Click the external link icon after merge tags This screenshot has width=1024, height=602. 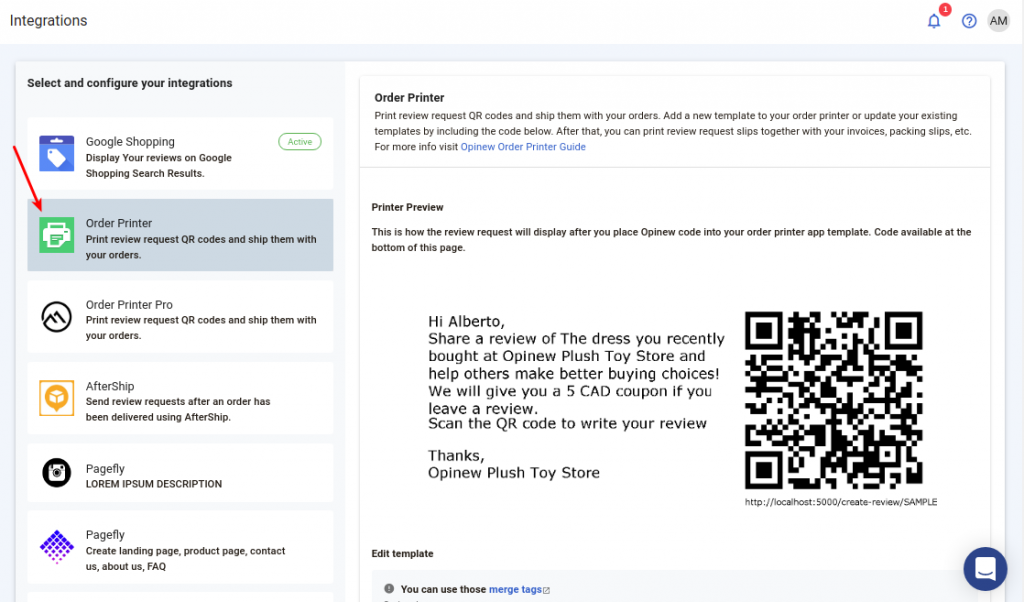(547, 590)
